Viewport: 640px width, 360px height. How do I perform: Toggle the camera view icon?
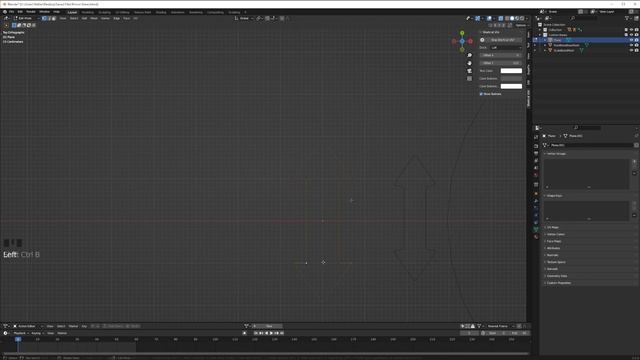pyautogui.click(x=469, y=71)
